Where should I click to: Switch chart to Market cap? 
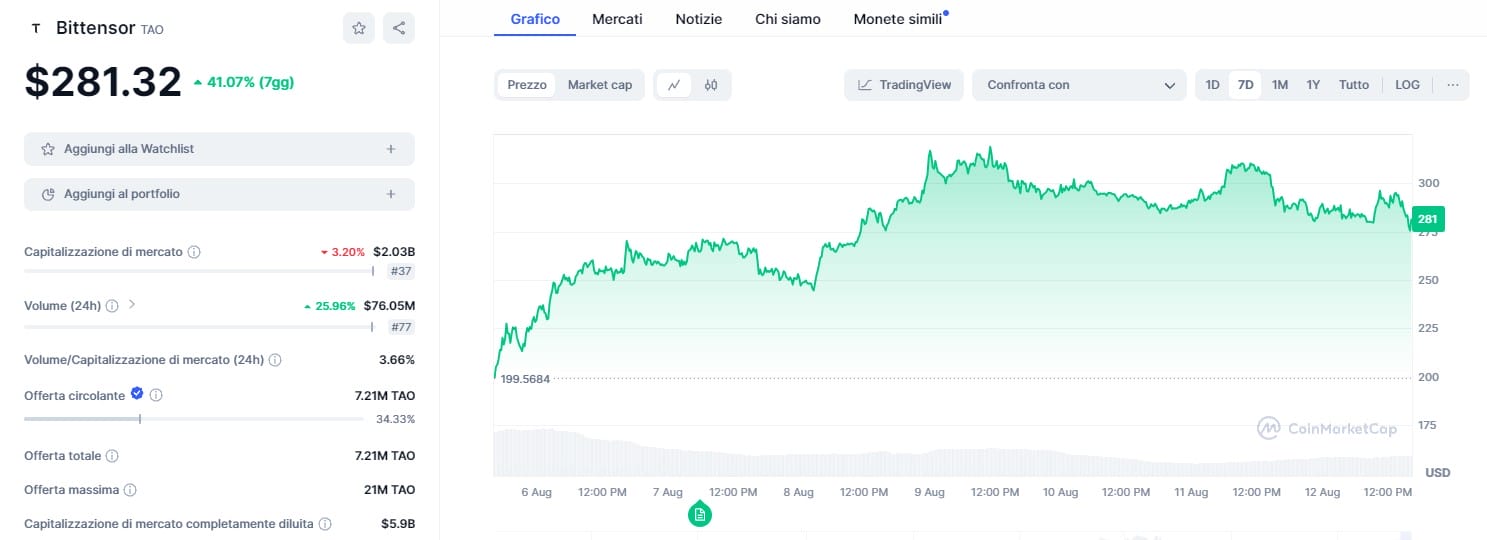600,85
